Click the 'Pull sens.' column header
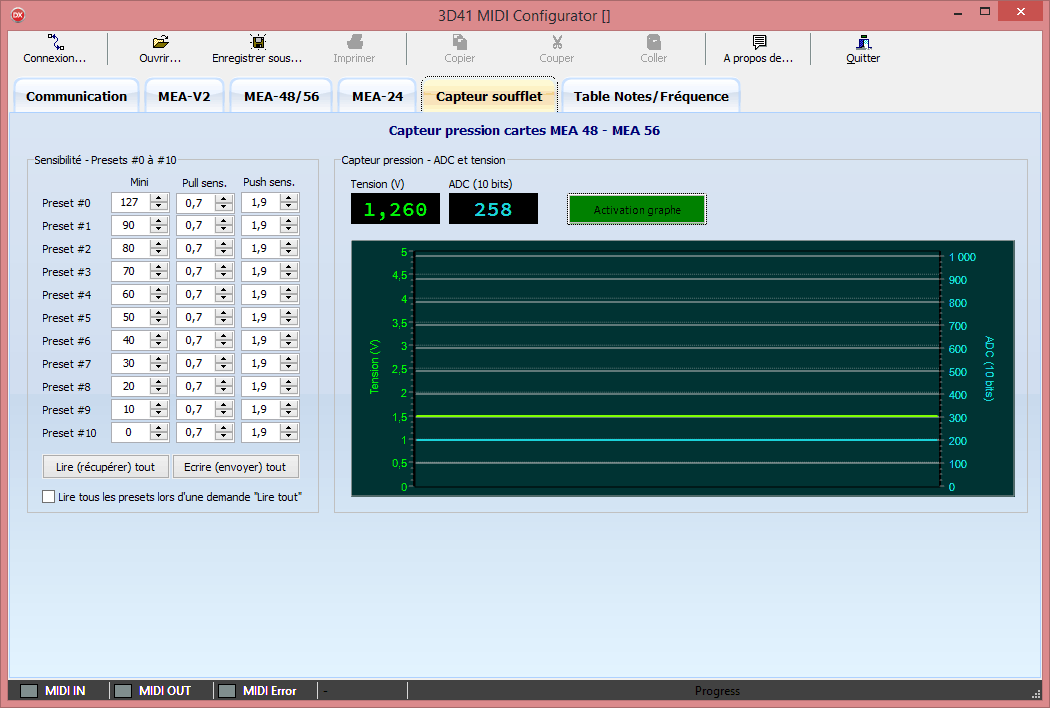The width and height of the screenshot is (1050, 708). [x=204, y=182]
